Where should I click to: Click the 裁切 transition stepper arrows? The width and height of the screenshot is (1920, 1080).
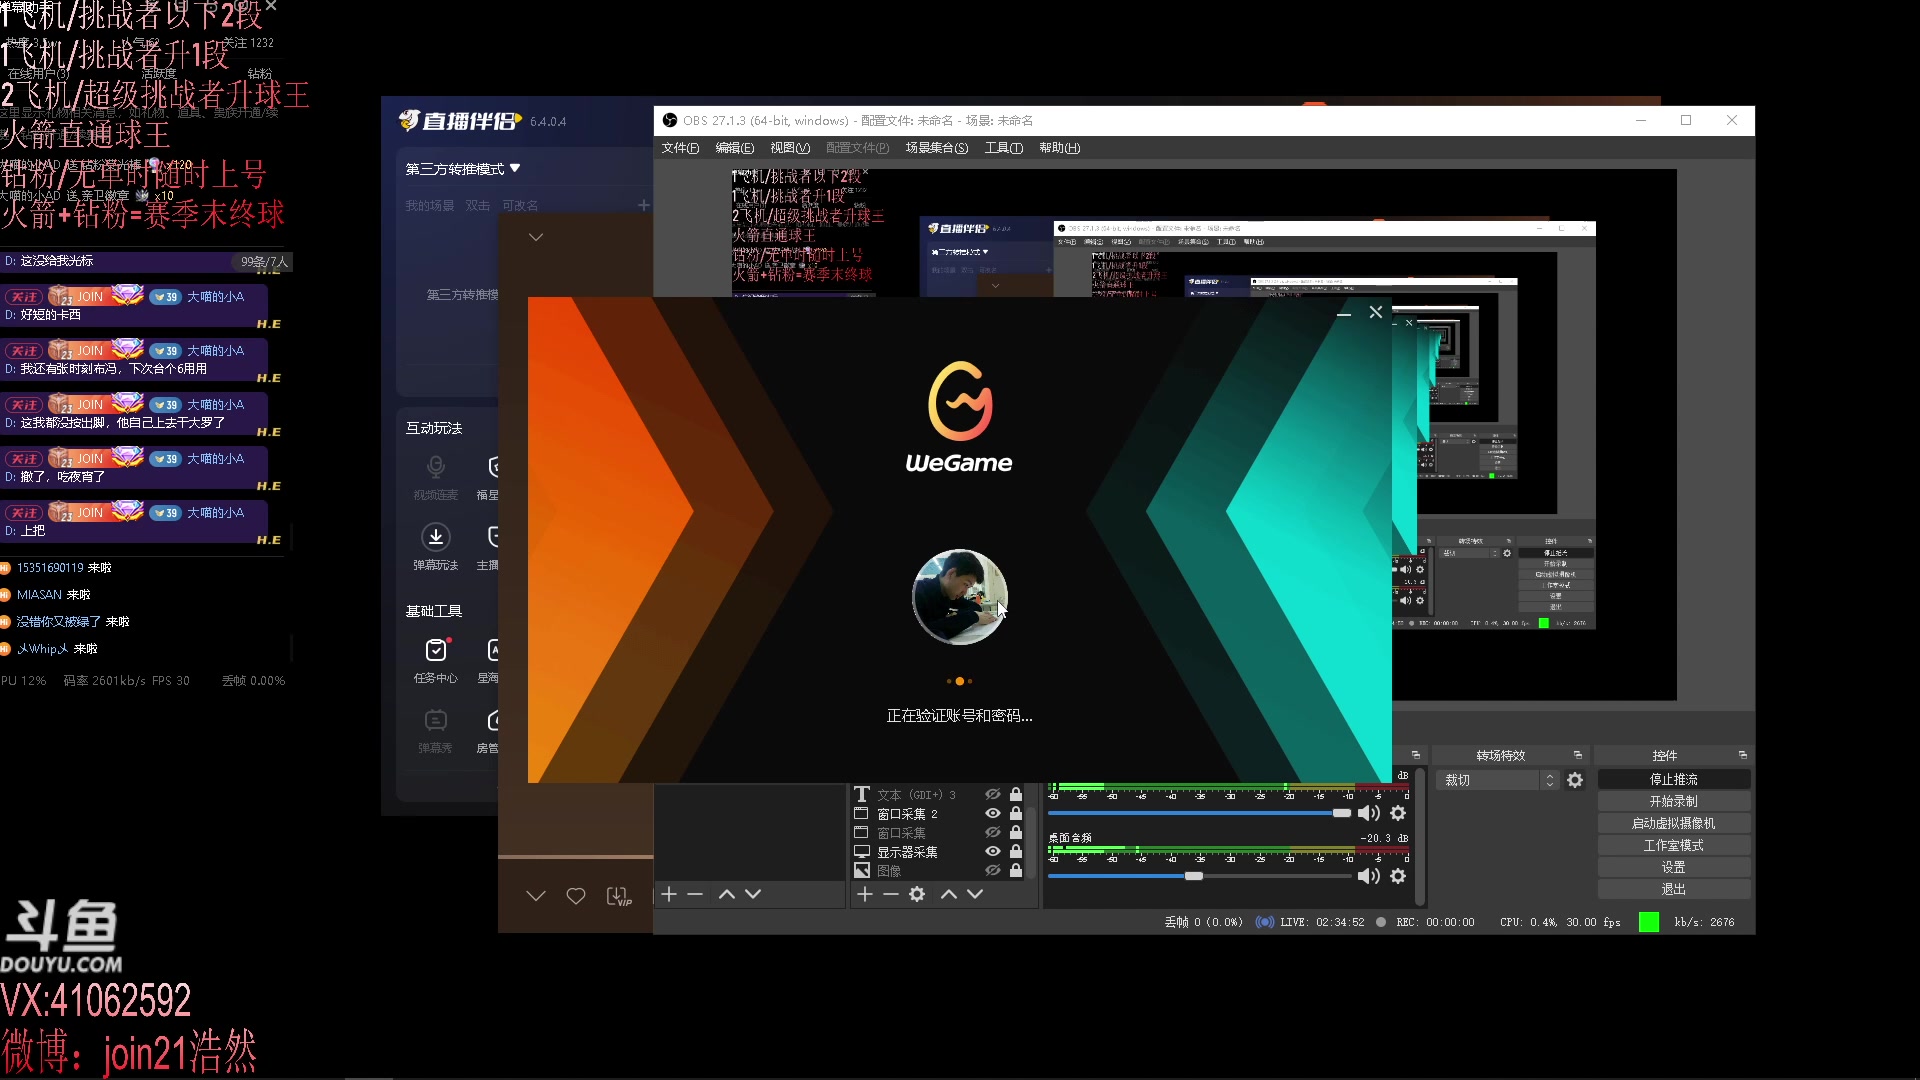[x=1550, y=780]
